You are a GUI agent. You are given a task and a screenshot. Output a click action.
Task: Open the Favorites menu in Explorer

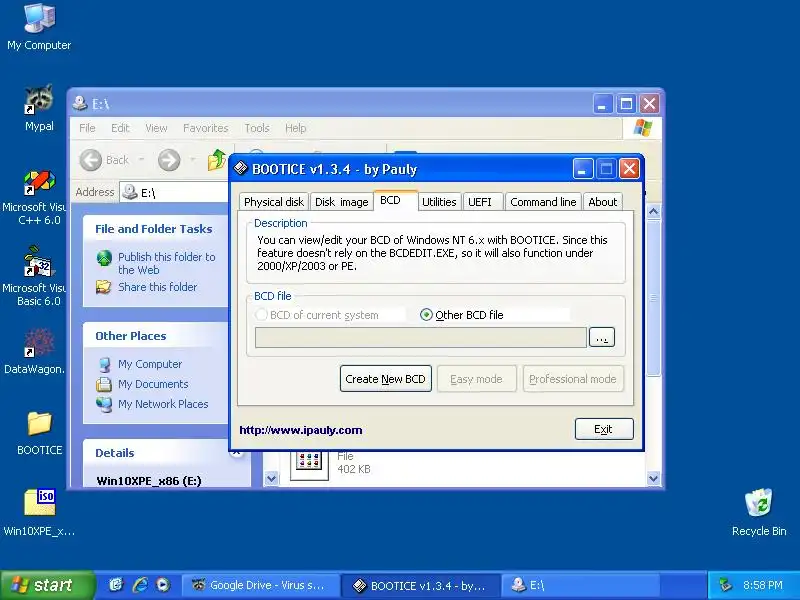coord(206,128)
